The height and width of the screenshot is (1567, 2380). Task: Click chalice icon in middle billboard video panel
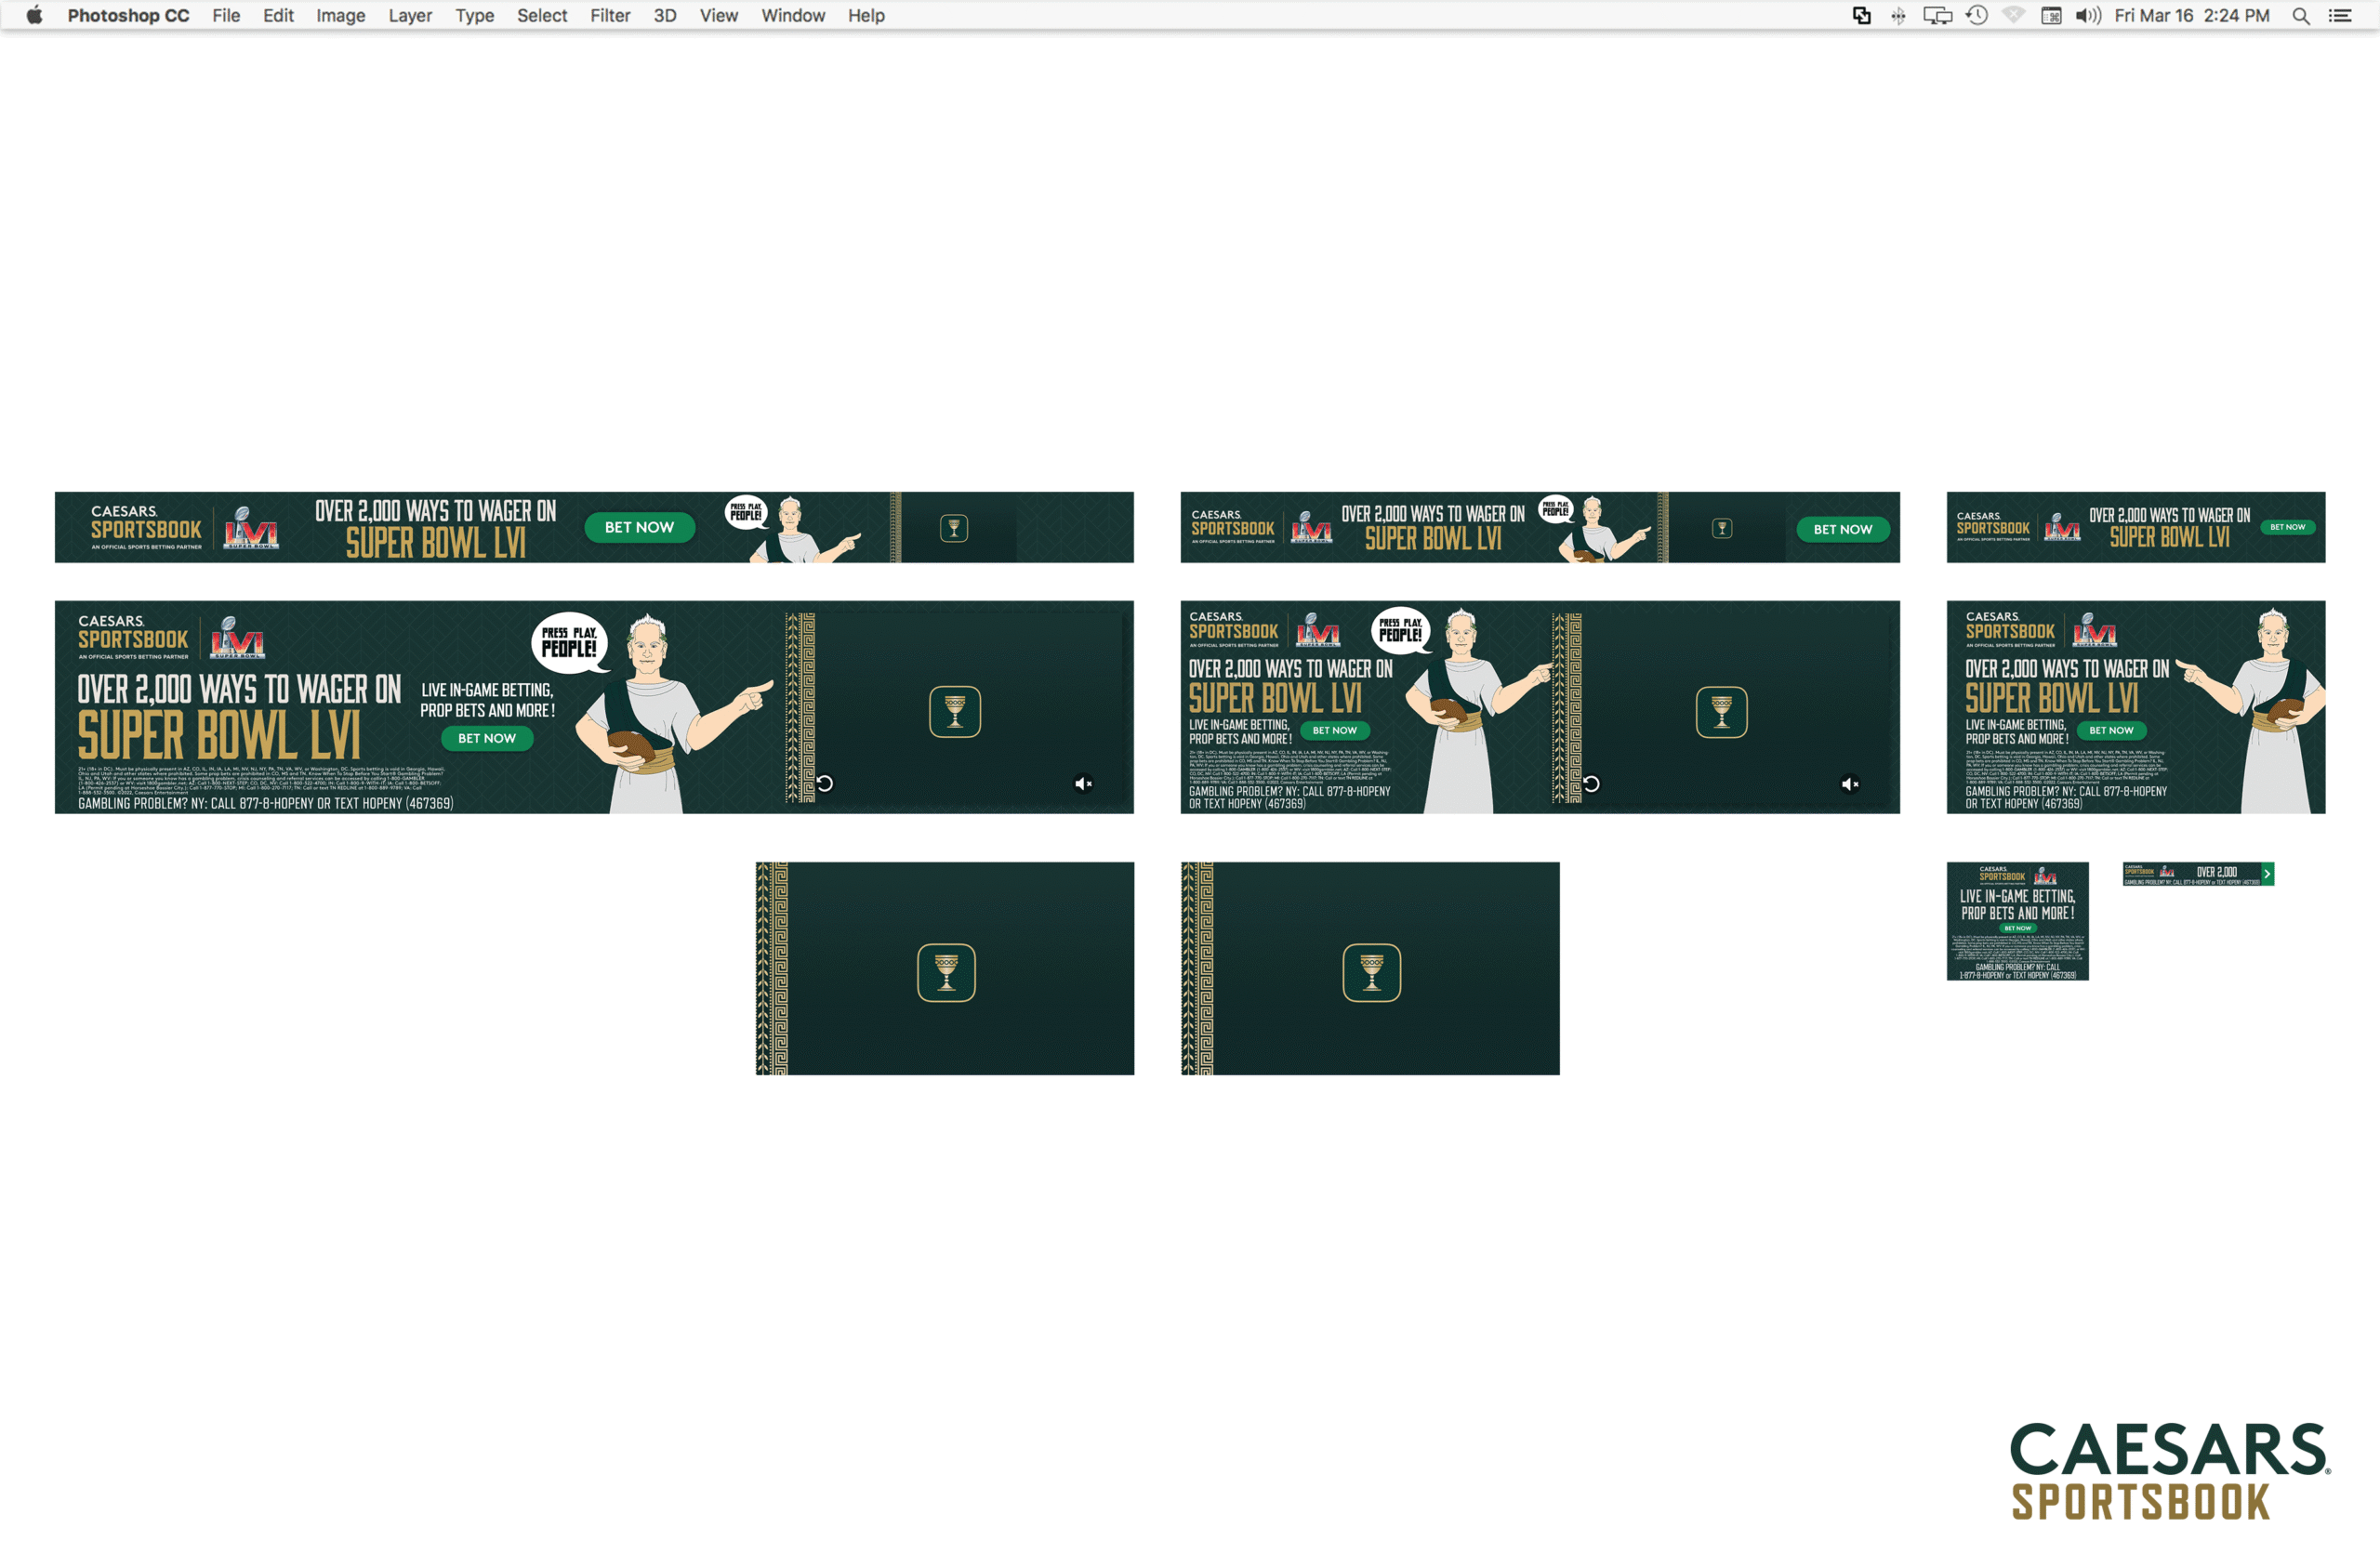[1722, 711]
